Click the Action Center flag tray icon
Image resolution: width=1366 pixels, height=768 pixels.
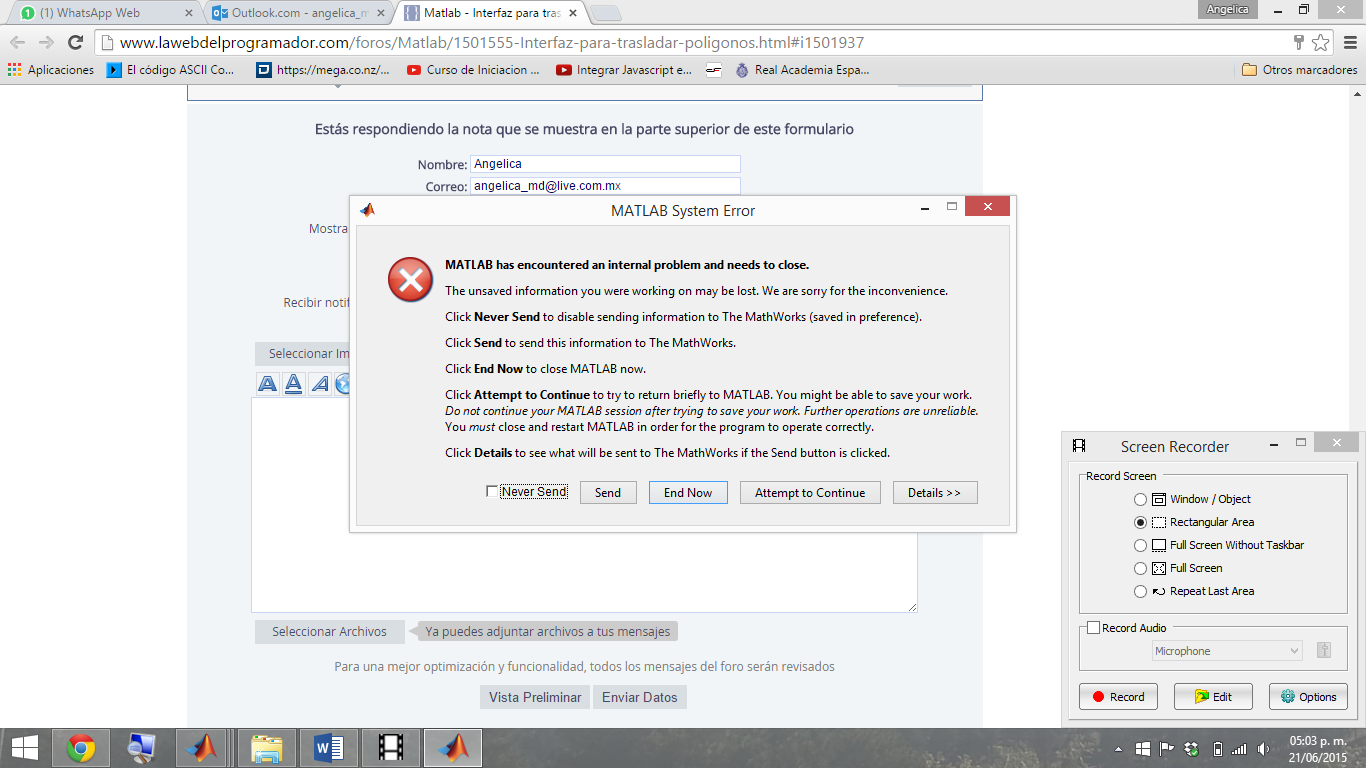click(x=1166, y=749)
